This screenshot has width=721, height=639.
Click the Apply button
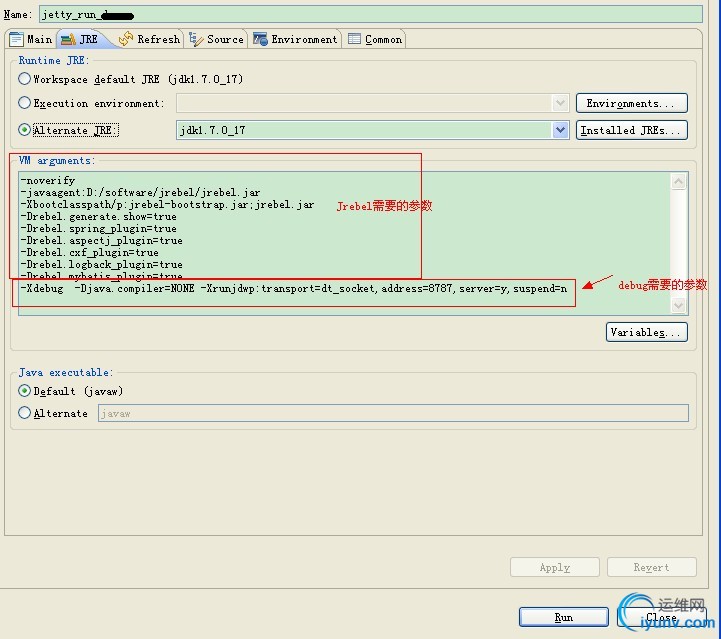(555, 567)
